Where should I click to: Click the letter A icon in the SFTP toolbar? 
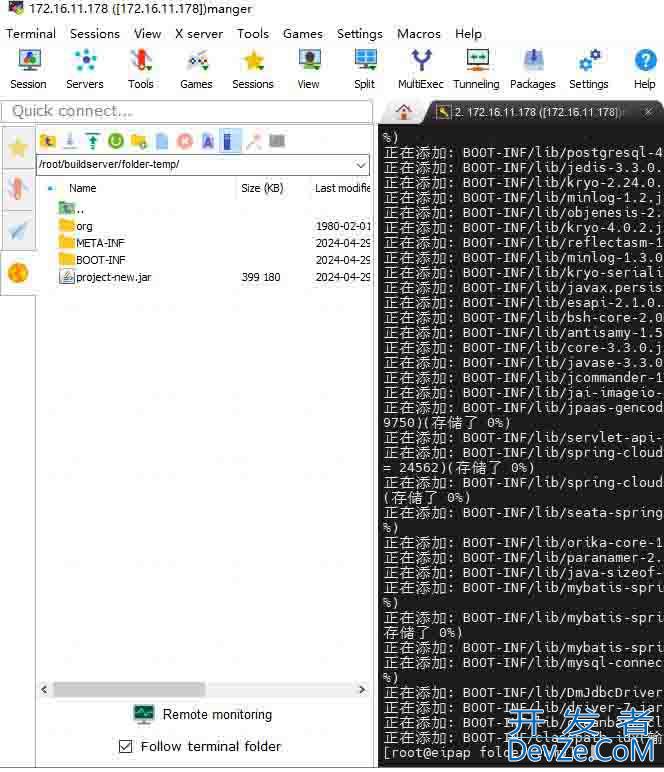(x=208, y=141)
